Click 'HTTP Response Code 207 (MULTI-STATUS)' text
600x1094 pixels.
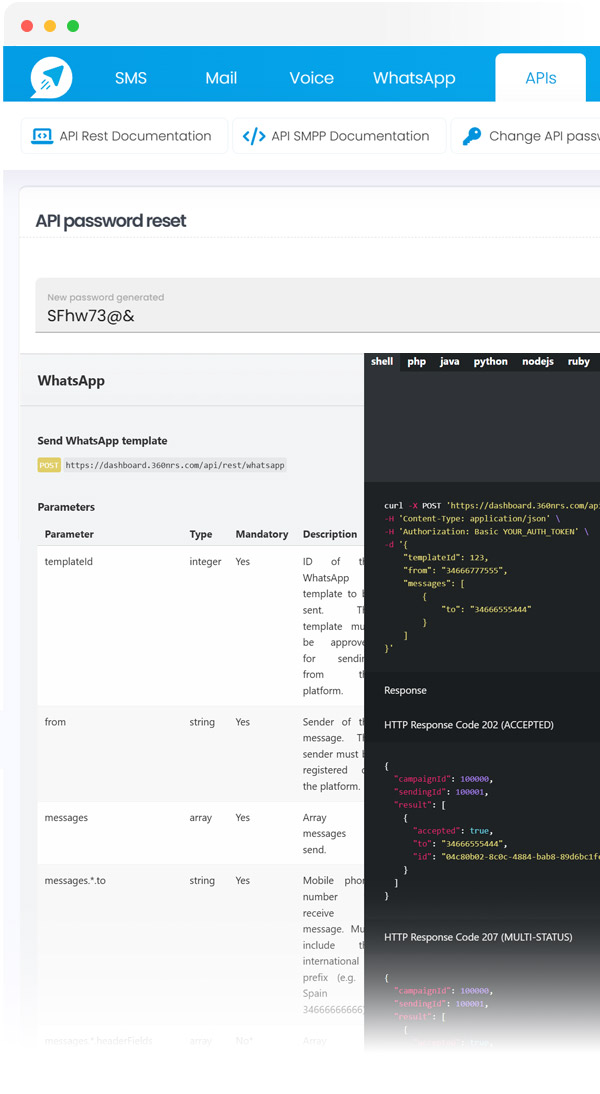[478, 937]
